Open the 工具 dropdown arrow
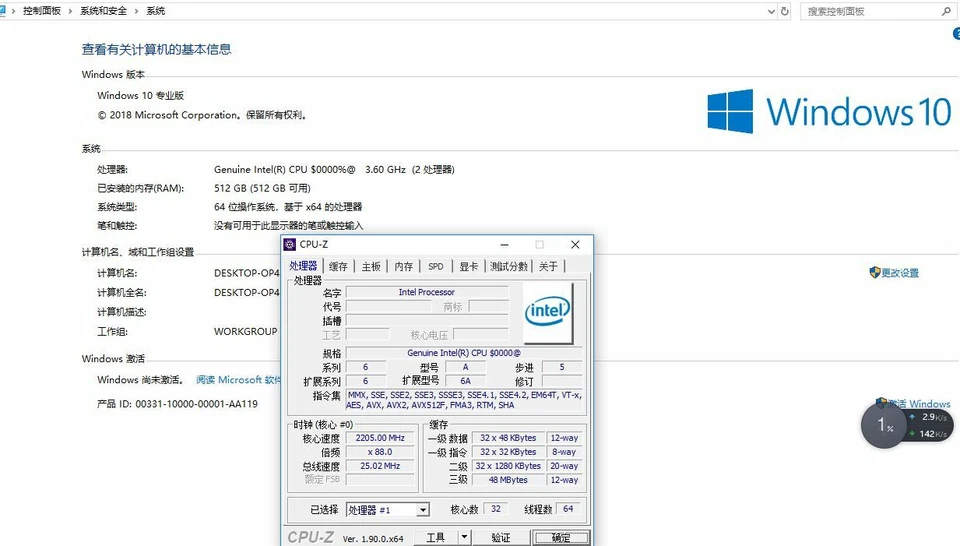The height and width of the screenshot is (546, 960). (x=464, y=537)
